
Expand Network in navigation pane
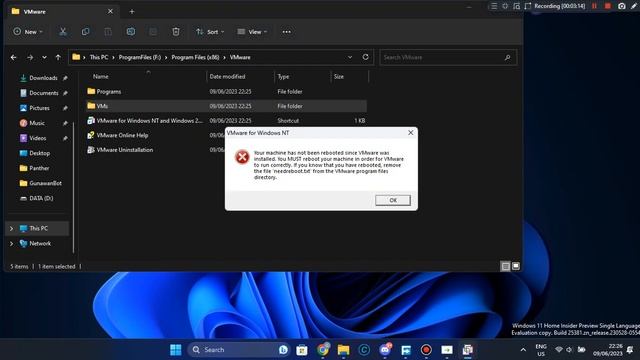tap(11, 244)
